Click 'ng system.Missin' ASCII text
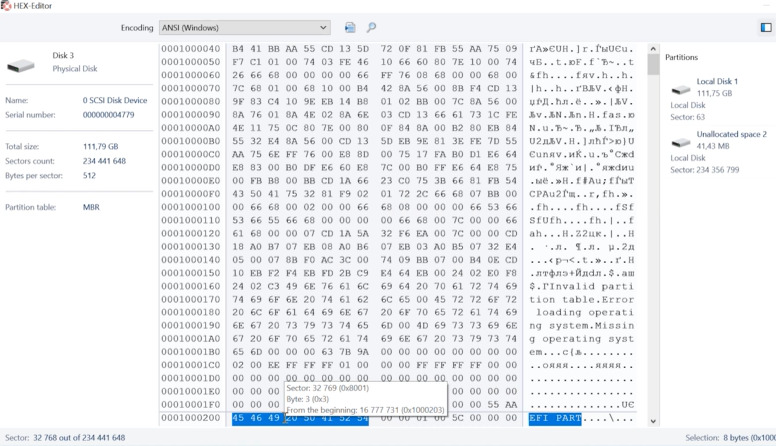 point(582,326)
